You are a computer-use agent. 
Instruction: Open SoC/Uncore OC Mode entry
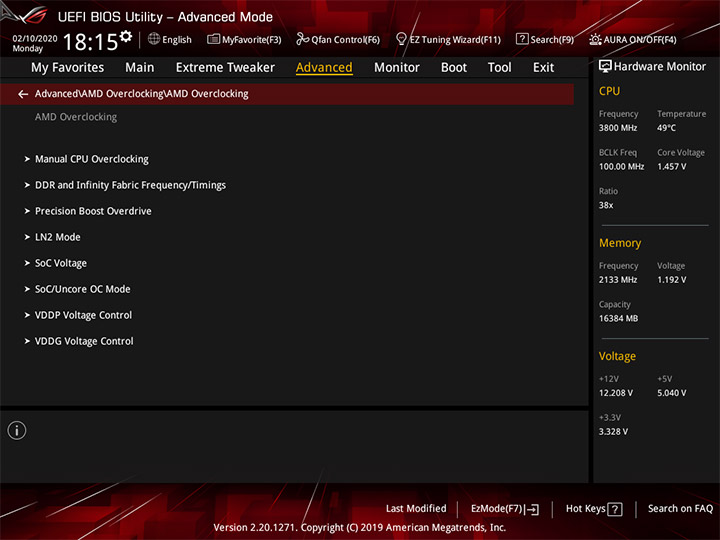(83, 289)
